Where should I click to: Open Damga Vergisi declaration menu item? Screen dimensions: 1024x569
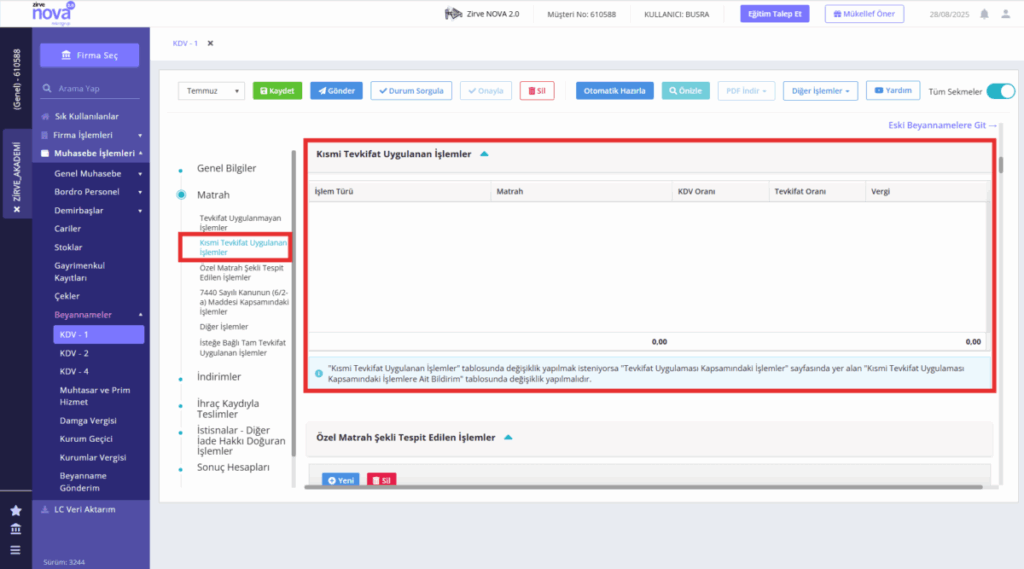pyautogui.click(x=88, y=421)
